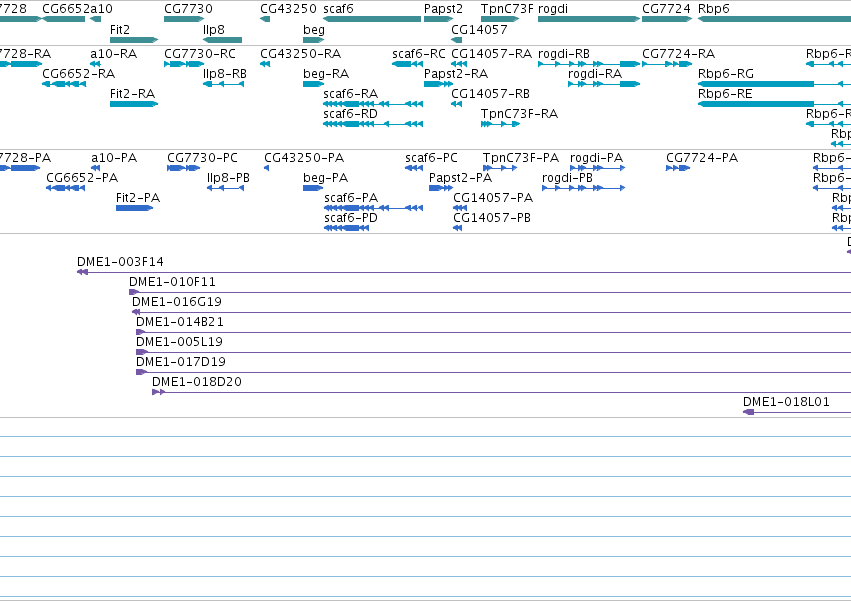Click clone DME1-010F11
Image resolution: width=851 pixels, height=601 pixels.
coord(490,292)
